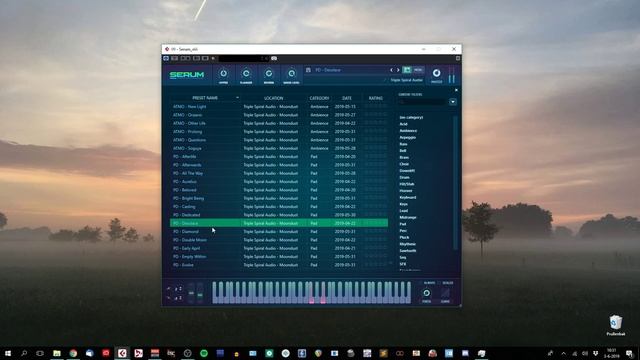Filter presets by Keyboard category

coord(408,197)
